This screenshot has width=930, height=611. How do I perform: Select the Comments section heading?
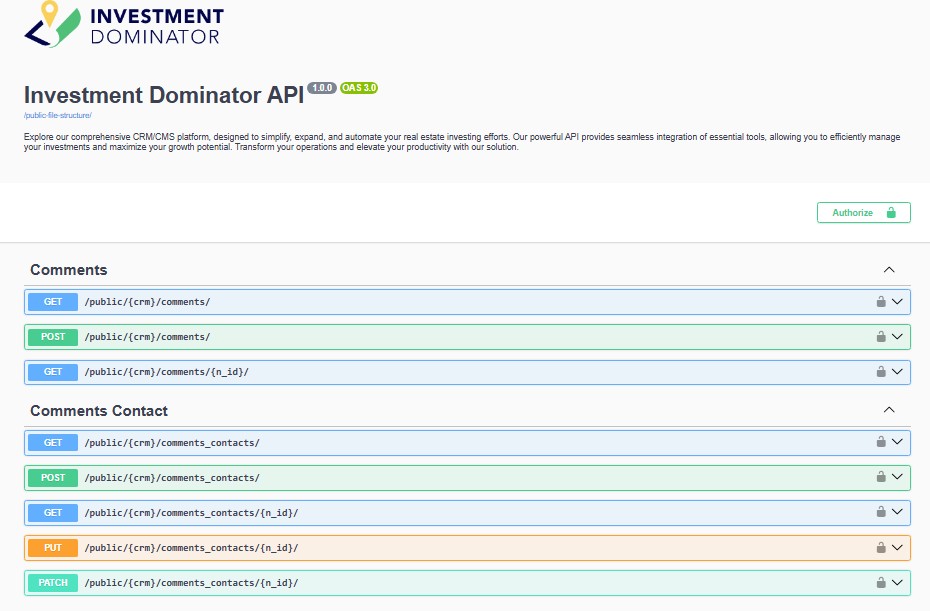69,270
